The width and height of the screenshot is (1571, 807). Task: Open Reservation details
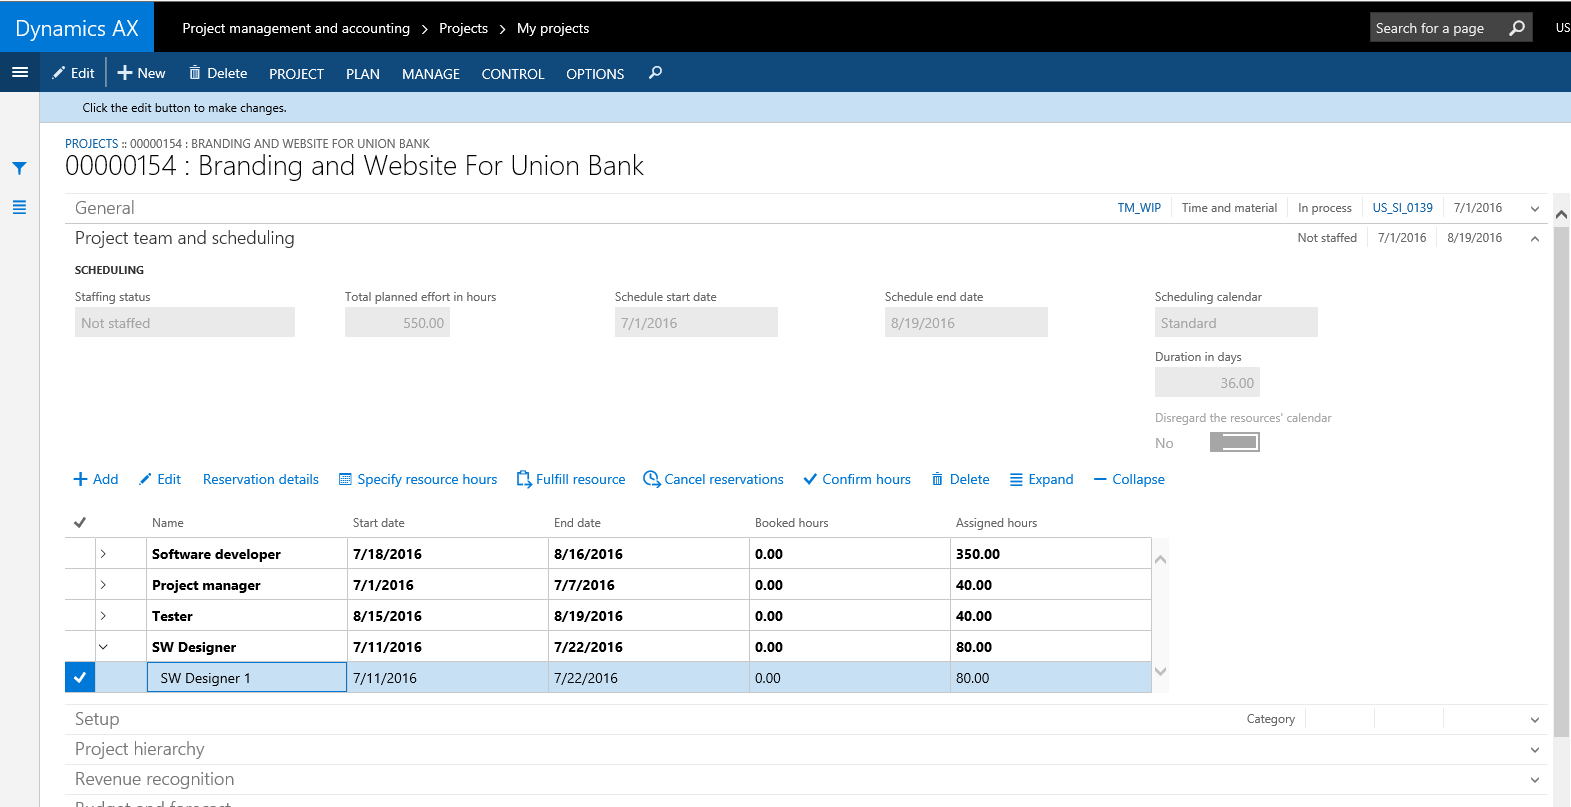pyautogui.click(x=260, y=479)
